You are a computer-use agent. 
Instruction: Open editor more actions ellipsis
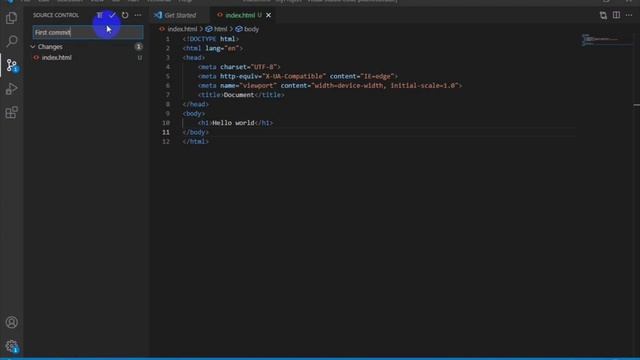coord(629,15)
